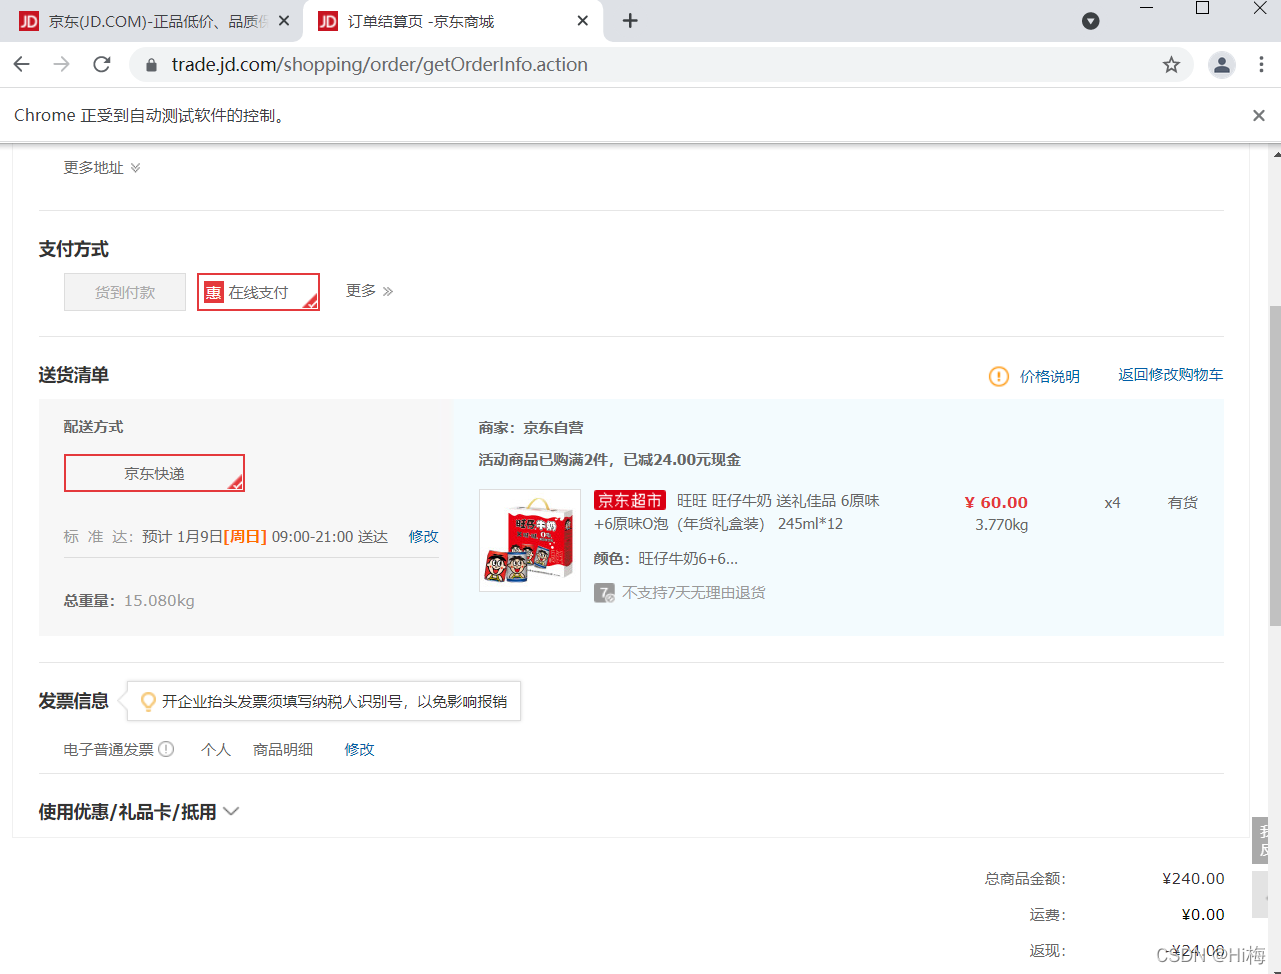Viewport: 1281px width, 974px height.
Task: Click the browser forward arrow
Action: (x=62, y=64)
